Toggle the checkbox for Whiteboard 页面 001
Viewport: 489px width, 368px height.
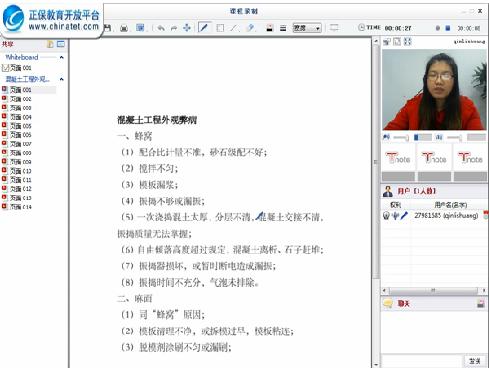pyautogui.click(x=5, y=68)
